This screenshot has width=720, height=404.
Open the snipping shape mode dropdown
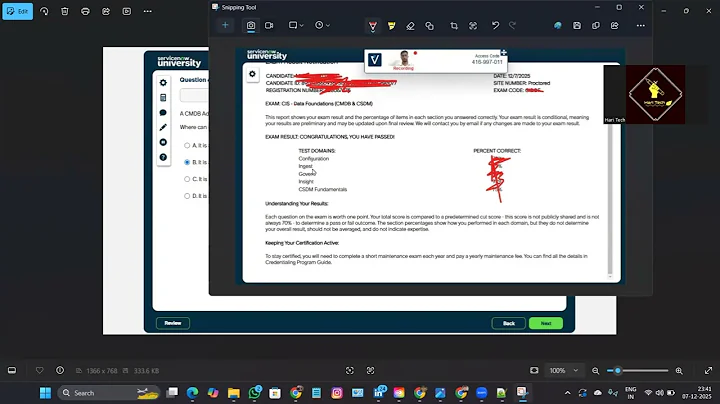(x=296, y=25)
